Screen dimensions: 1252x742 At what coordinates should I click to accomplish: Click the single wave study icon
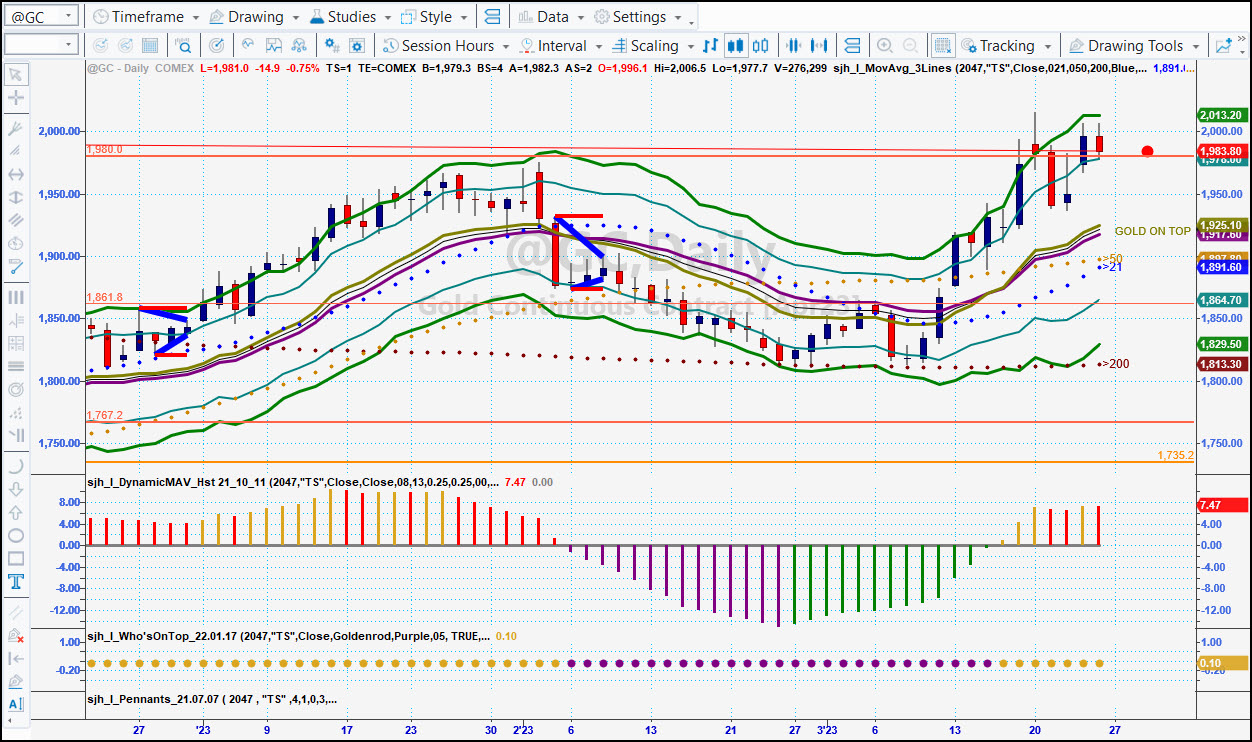247,46
